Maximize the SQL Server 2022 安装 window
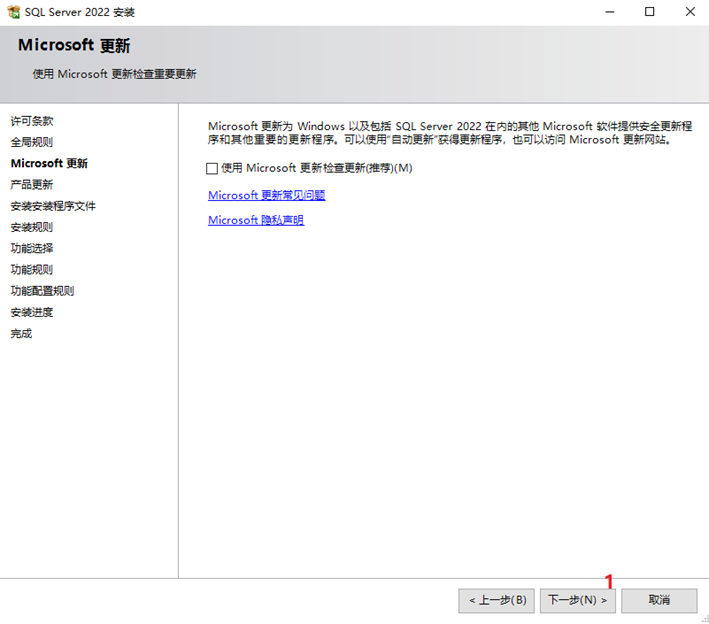Screen dimensions: 709x624 tap(649, 12)
